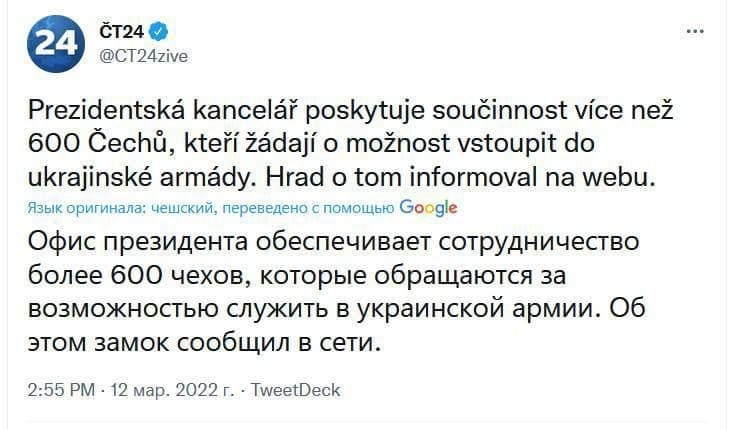732x430 pixels.
Task: Open the ČT24 display name profile
Action: tap(121, 31)
